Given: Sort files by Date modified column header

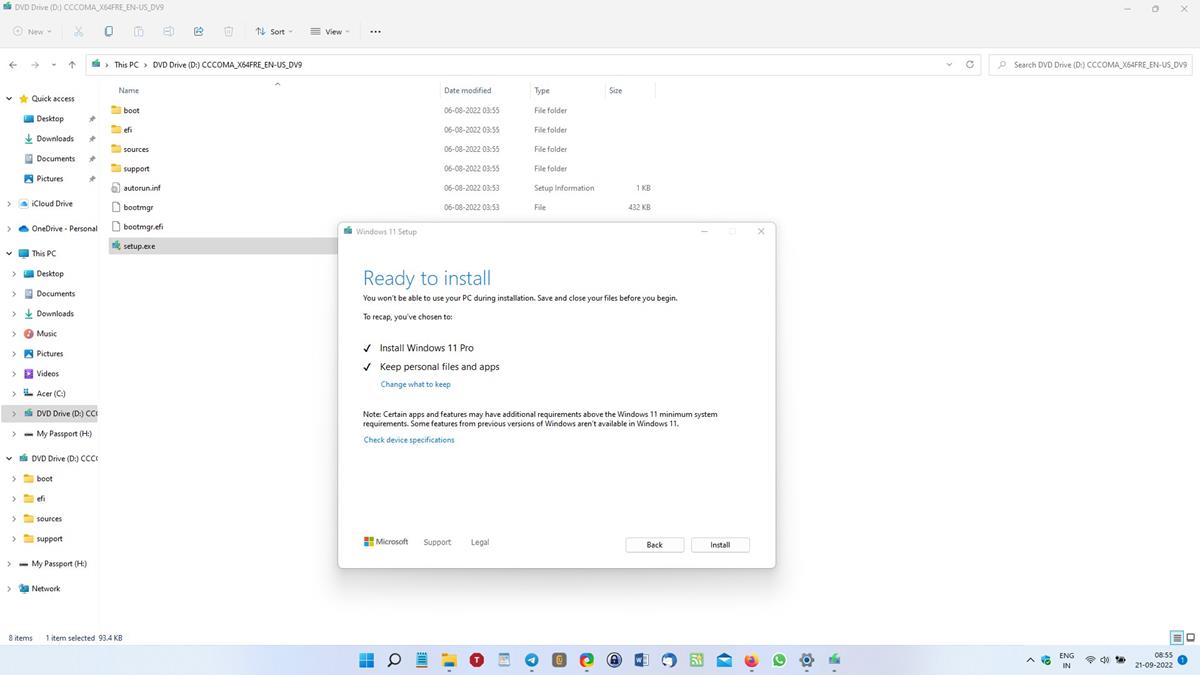Looking at the screenshot, I should pyautogui.click(x=467, y=90).
